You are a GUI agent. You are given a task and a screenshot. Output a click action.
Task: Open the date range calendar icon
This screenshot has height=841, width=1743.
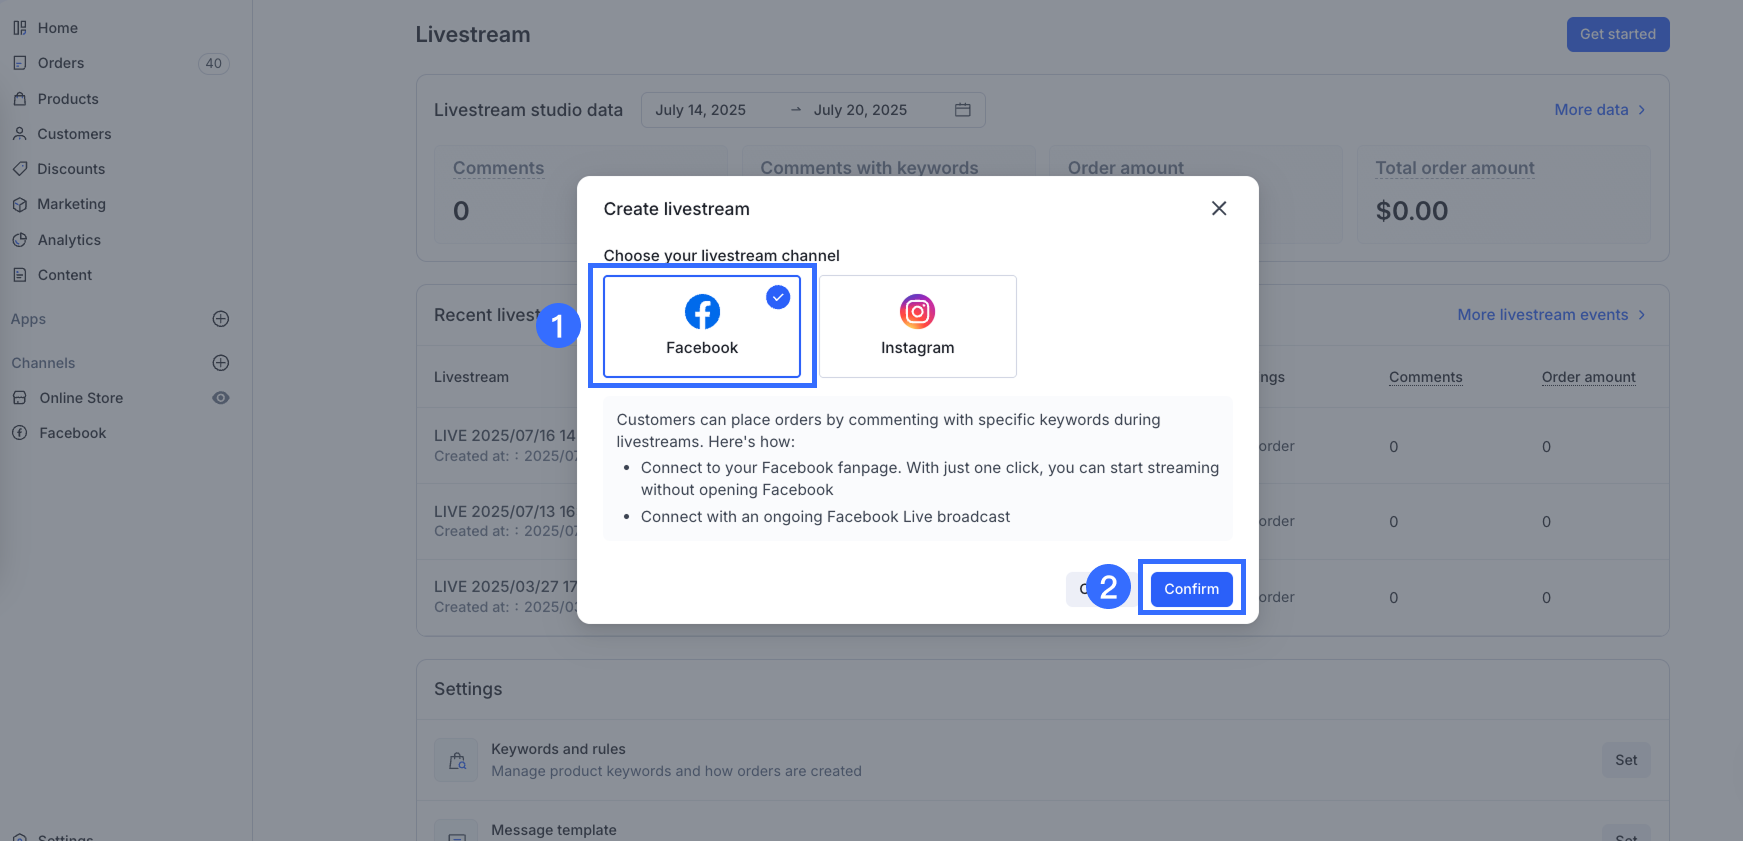tap(962, 110)
